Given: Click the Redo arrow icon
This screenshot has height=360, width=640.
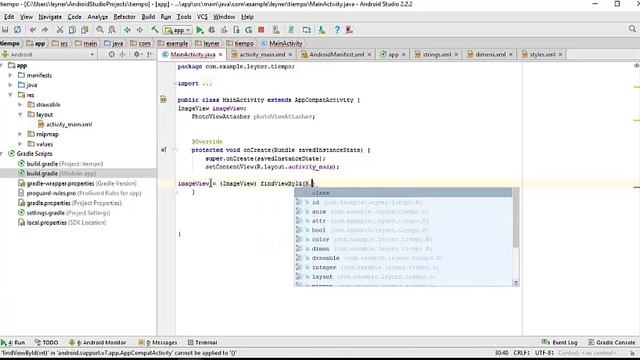Looking at the screenshot, I should pyautogui.click(x=44, y=30).
